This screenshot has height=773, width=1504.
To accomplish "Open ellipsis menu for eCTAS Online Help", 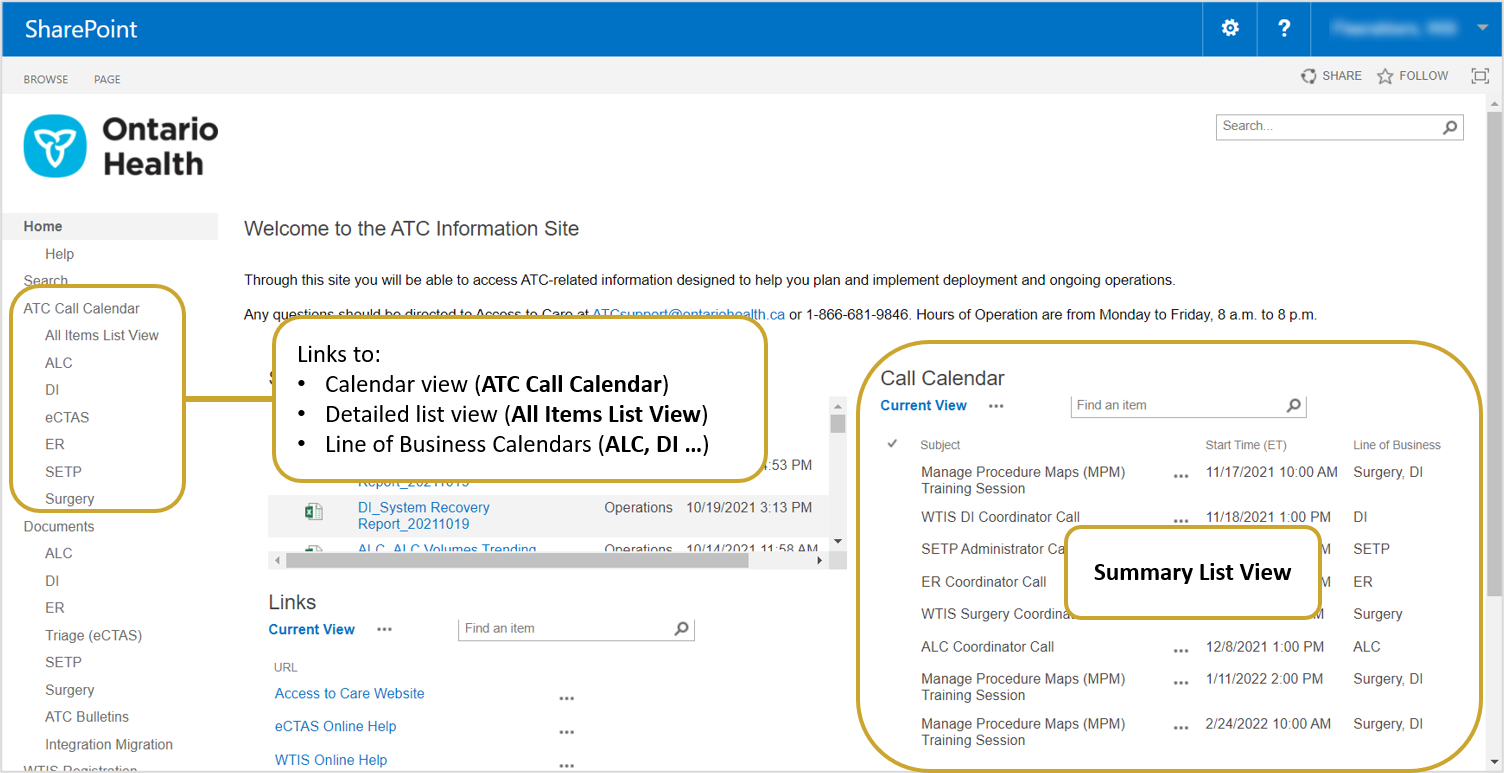I will coord(567,732).
